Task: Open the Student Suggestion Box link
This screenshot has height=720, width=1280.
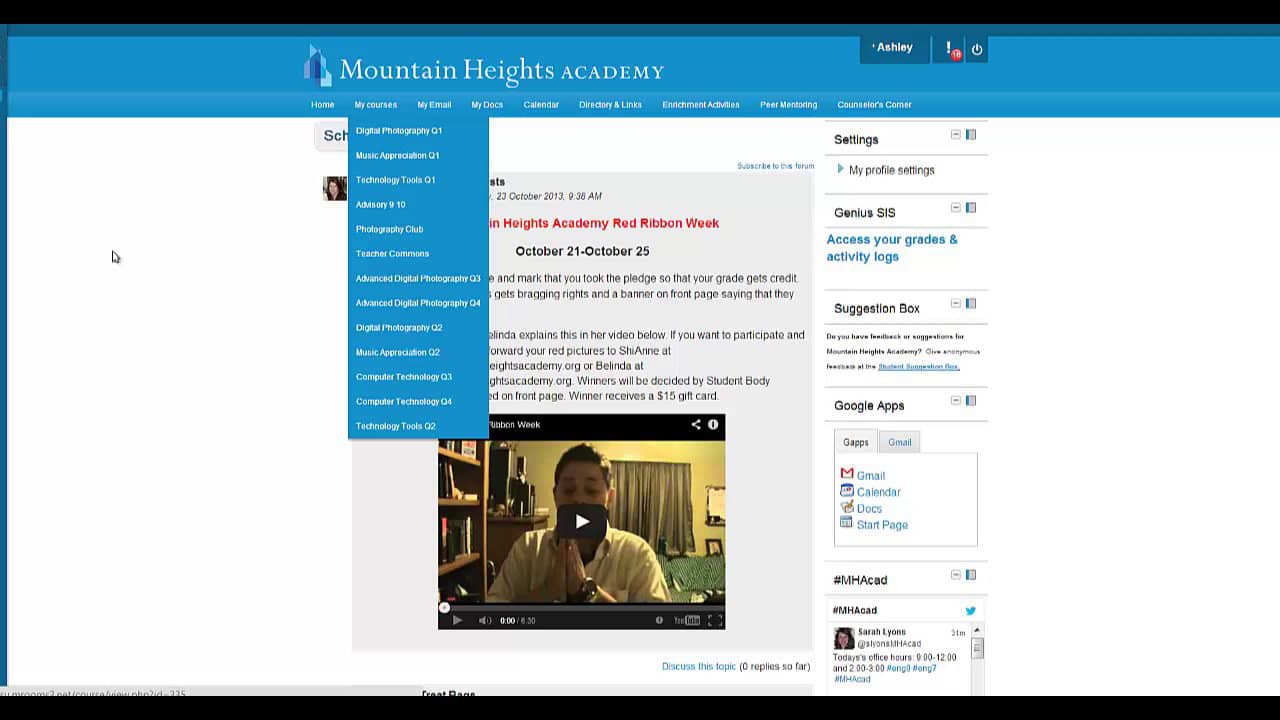Action: tap(919, 366)
